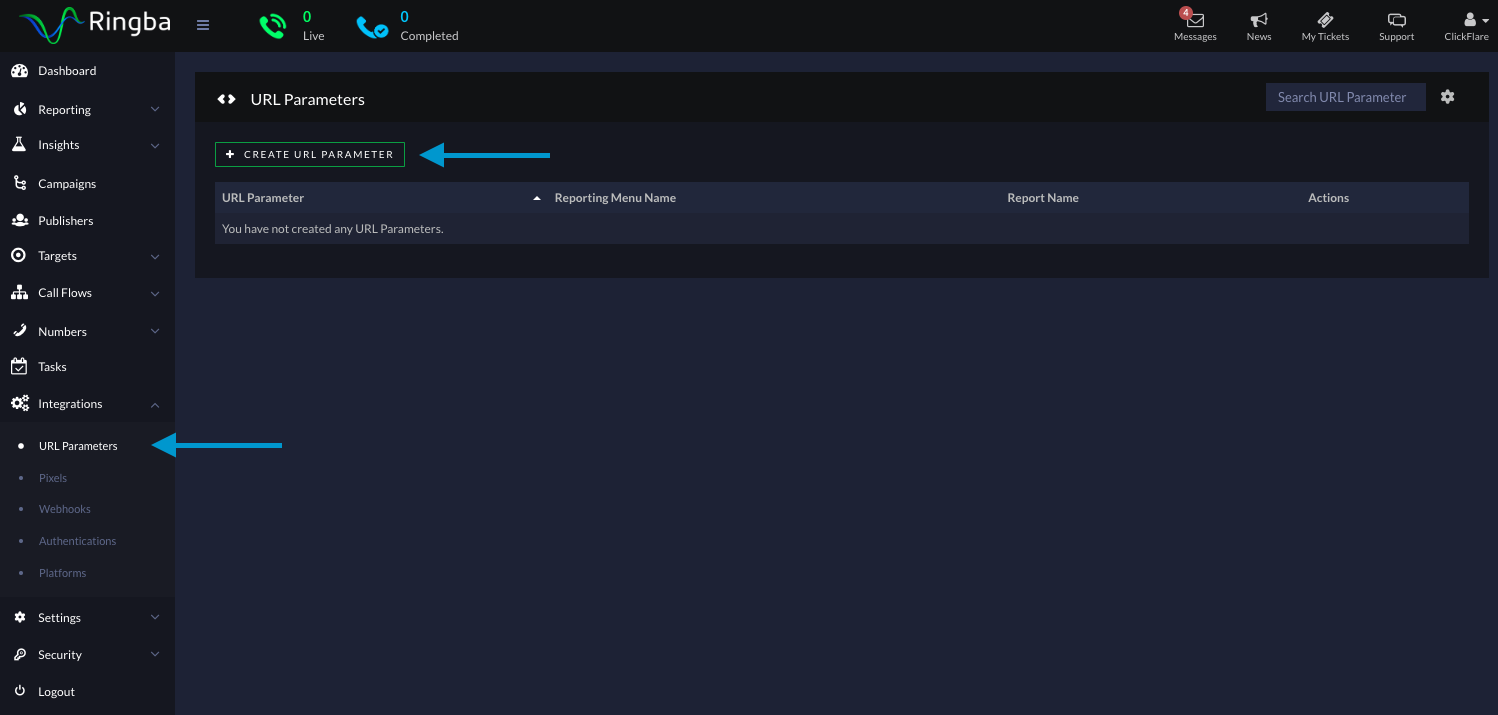Open Support chat icon

(x=1397, y=19)
